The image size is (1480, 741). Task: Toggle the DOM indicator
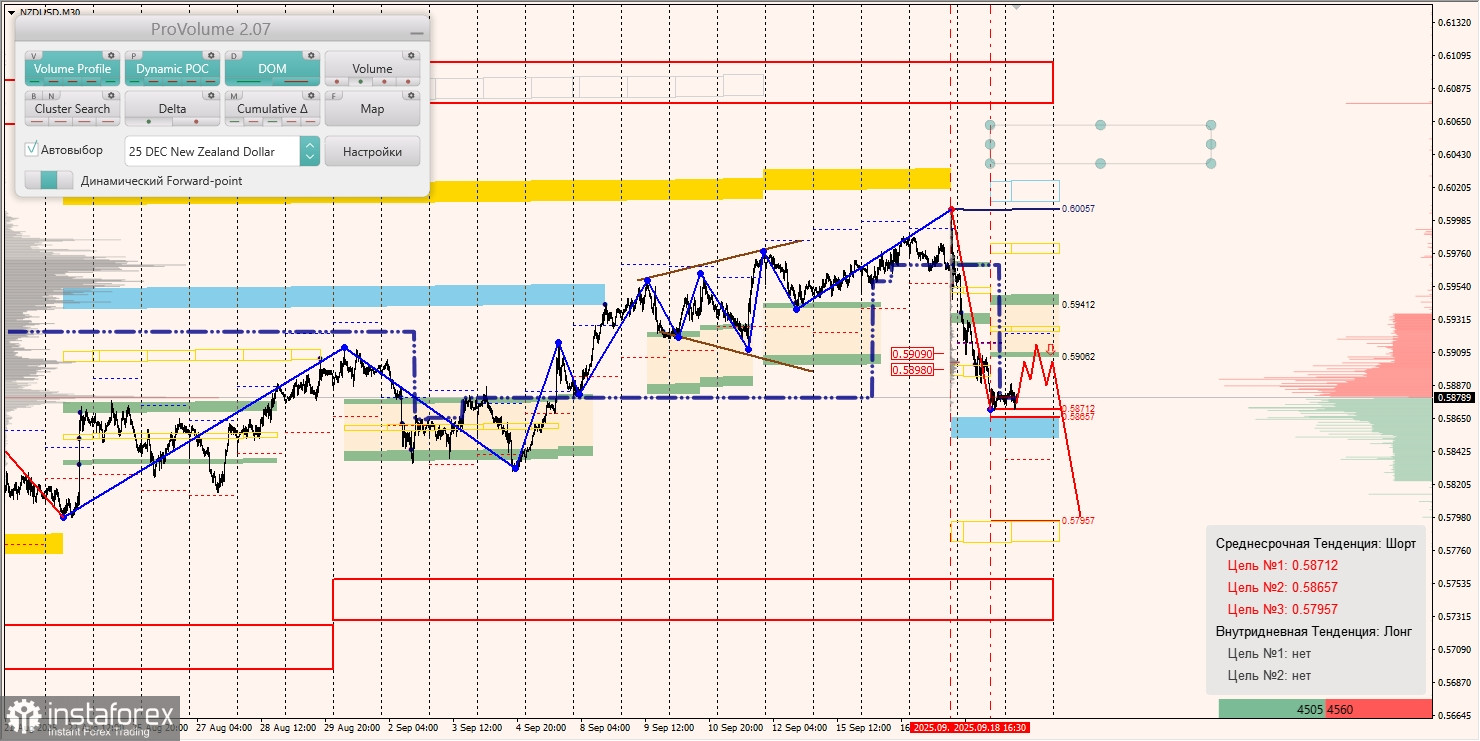272,69
